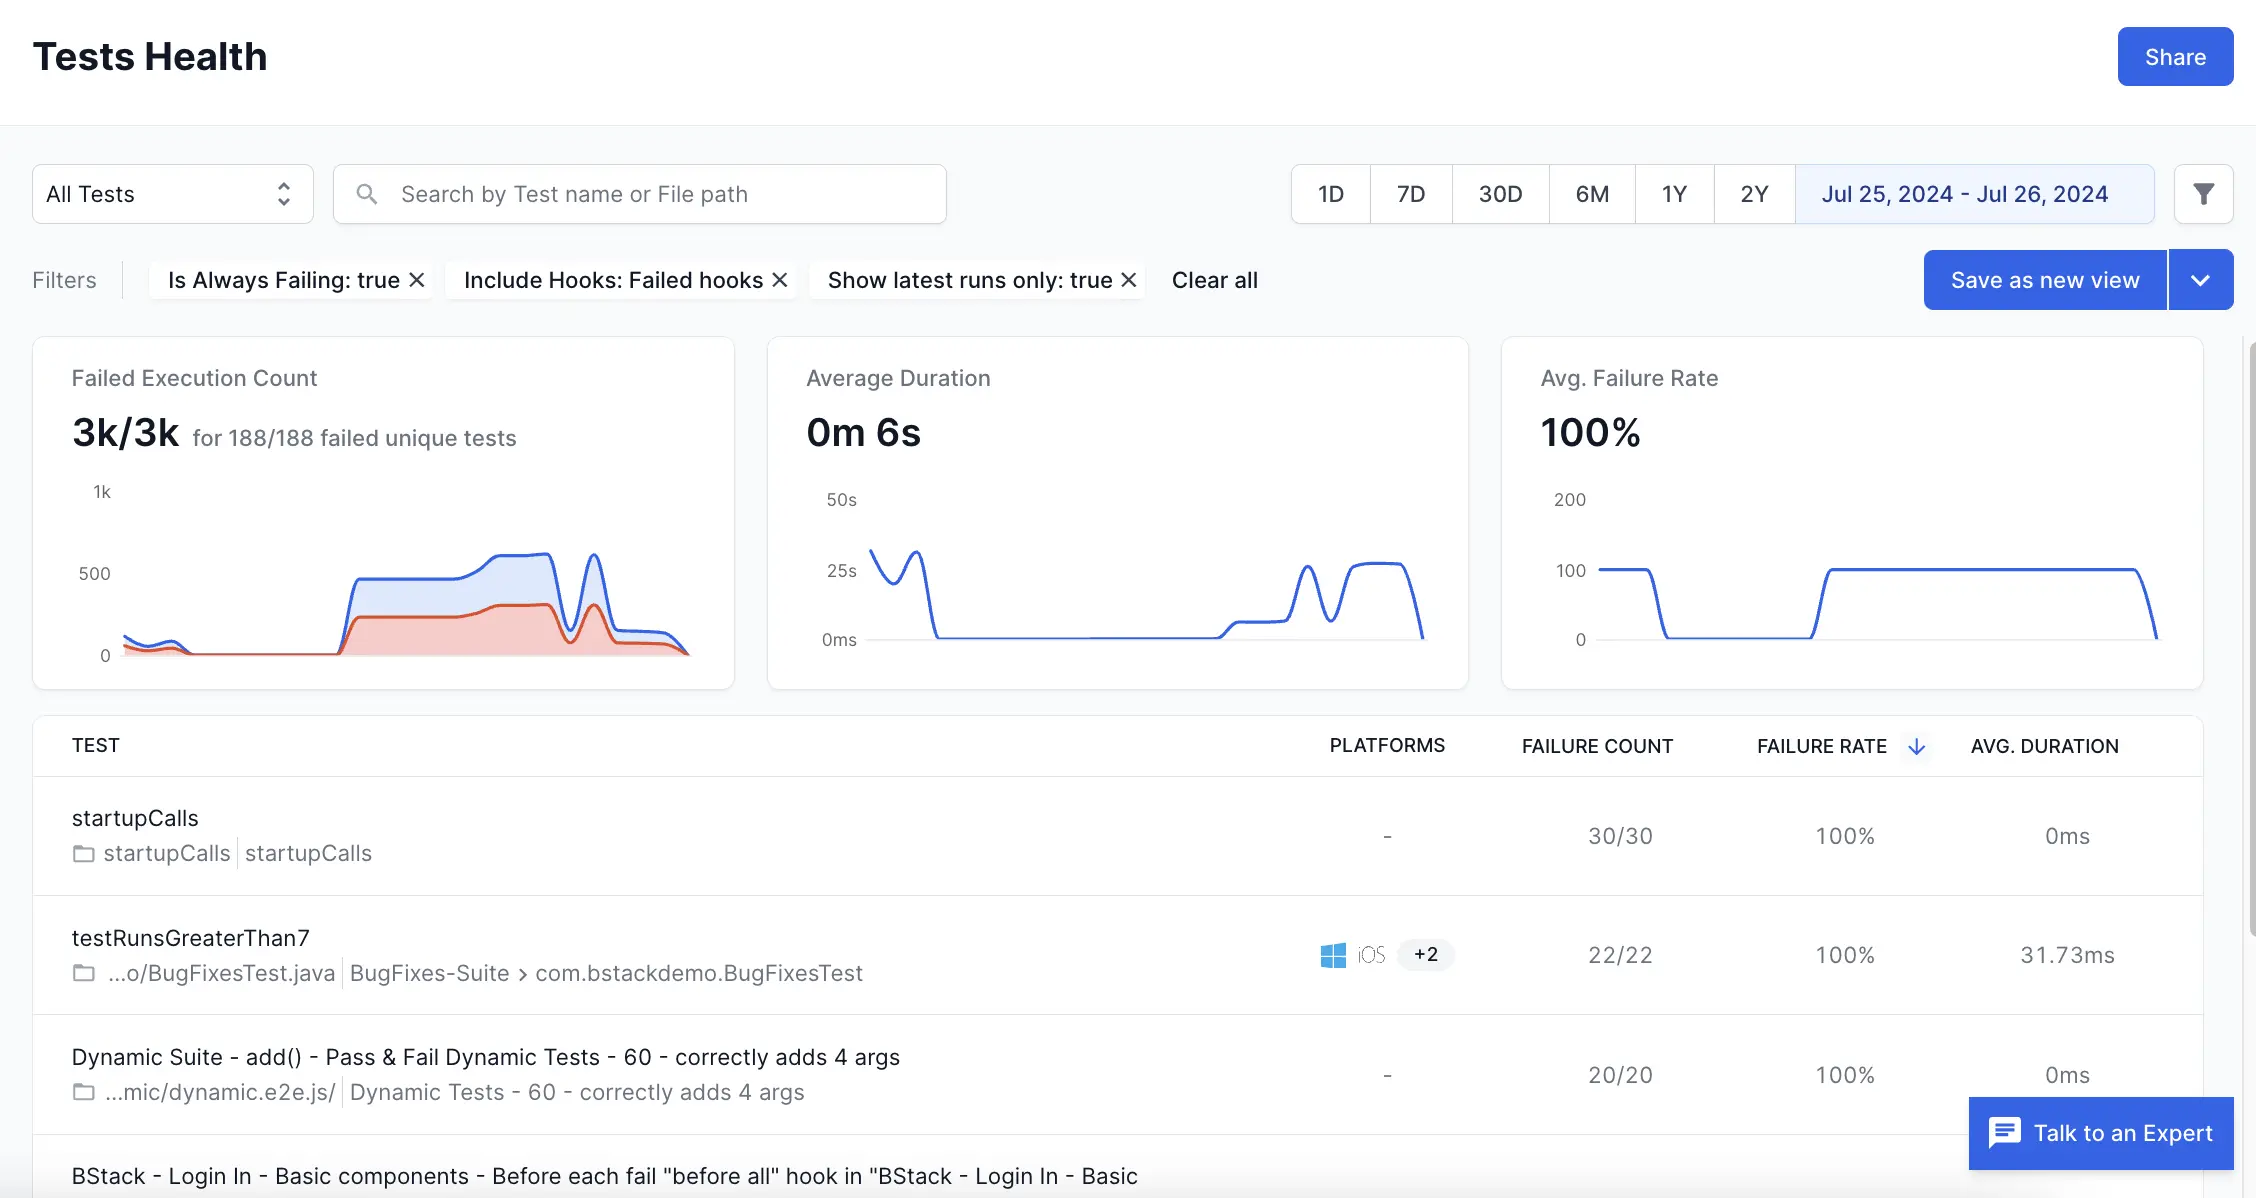The image size is (2256, 1198).
Task: Open the filter funnel icon
Action: pos(2203,194)
